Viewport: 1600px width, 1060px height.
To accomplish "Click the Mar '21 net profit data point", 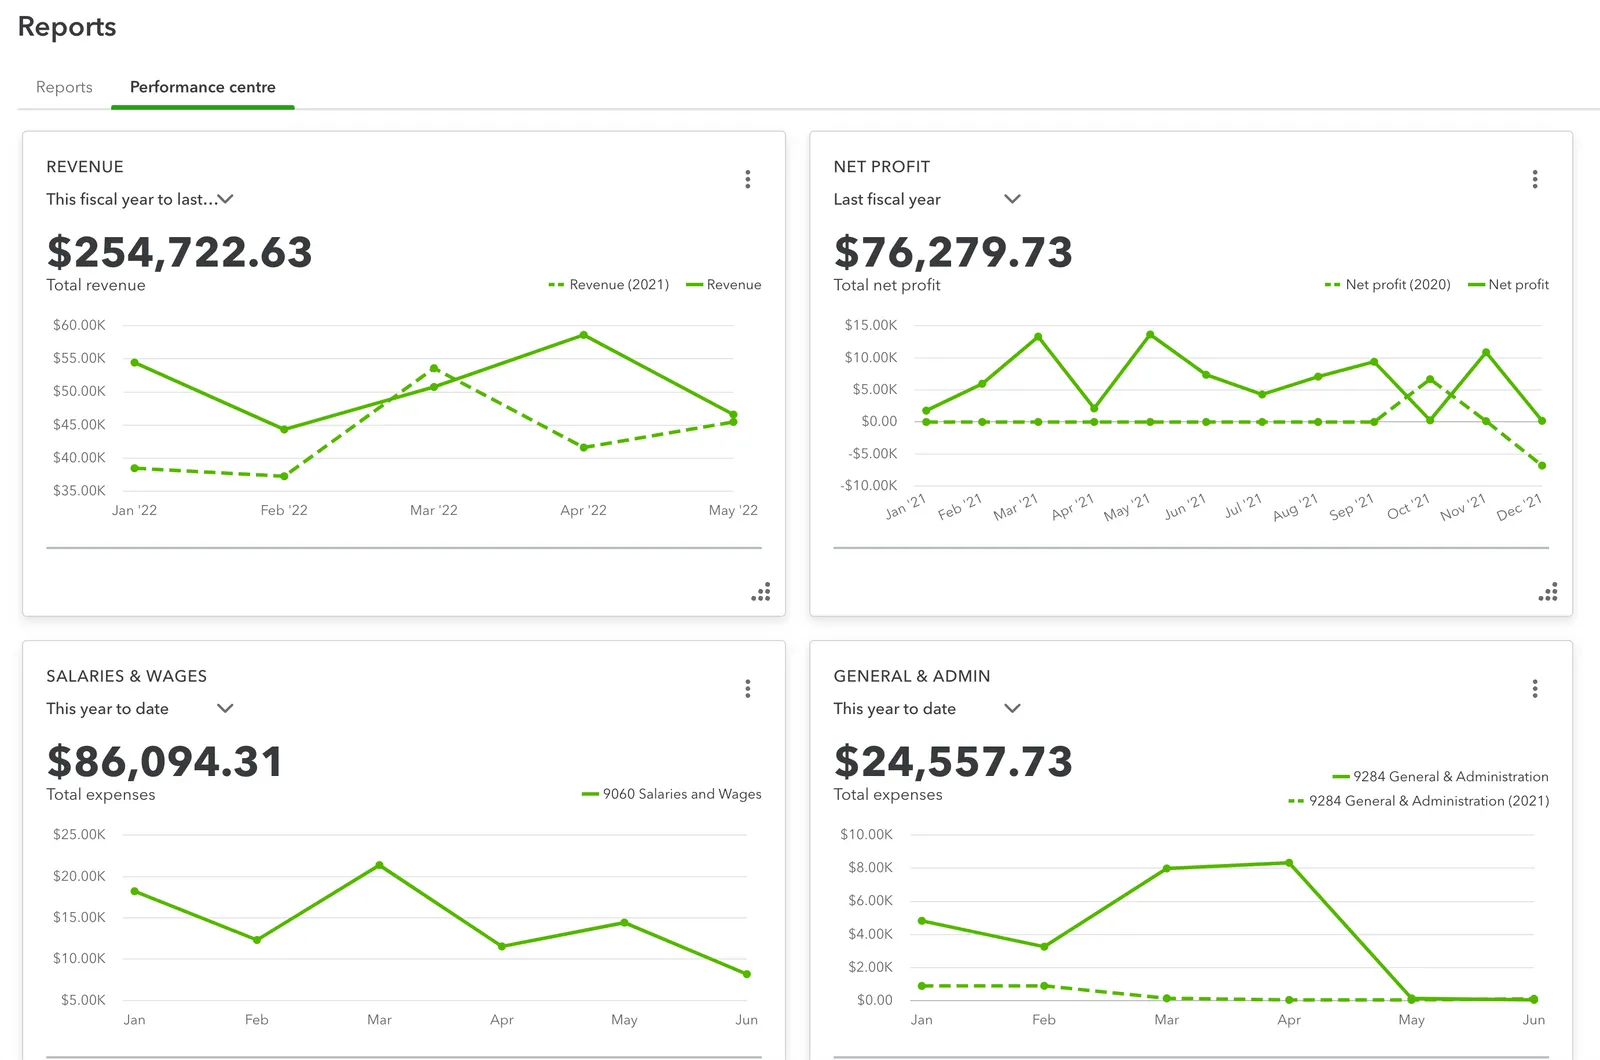I will tap(1038, 337).
